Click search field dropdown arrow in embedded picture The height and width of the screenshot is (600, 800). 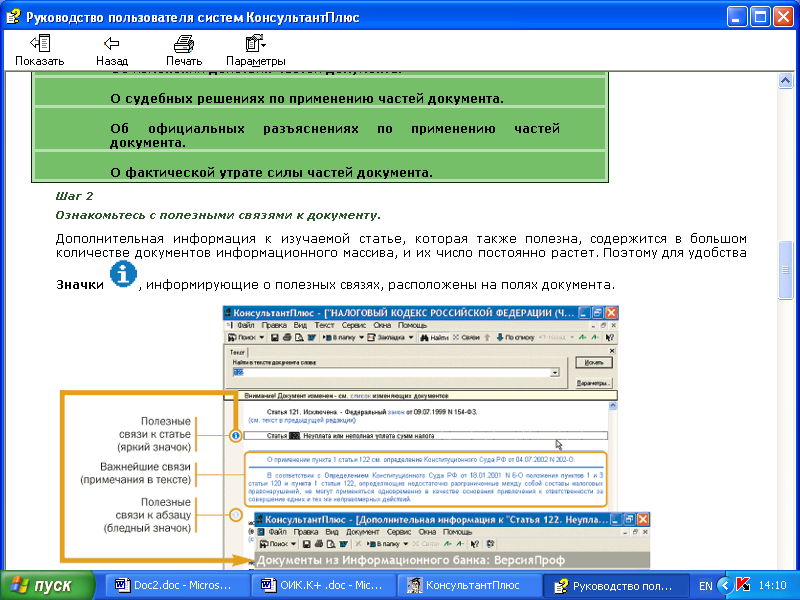[555, 373]
